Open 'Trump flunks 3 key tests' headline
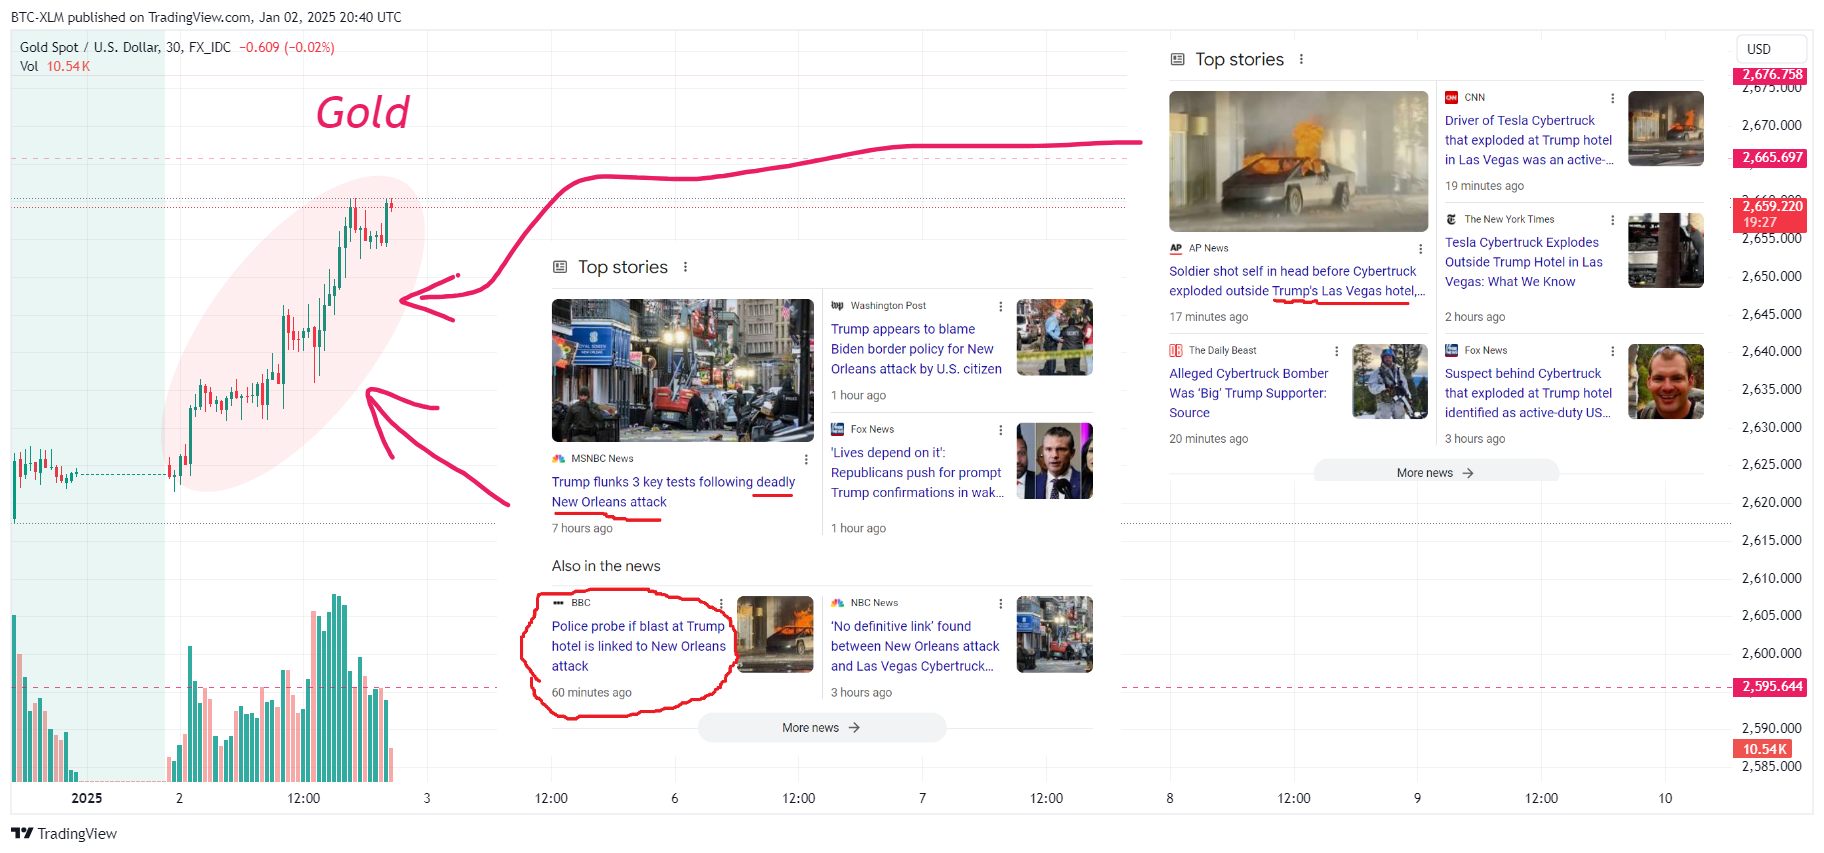Viewport: 1824px width, 853px height. coord(673,492)
